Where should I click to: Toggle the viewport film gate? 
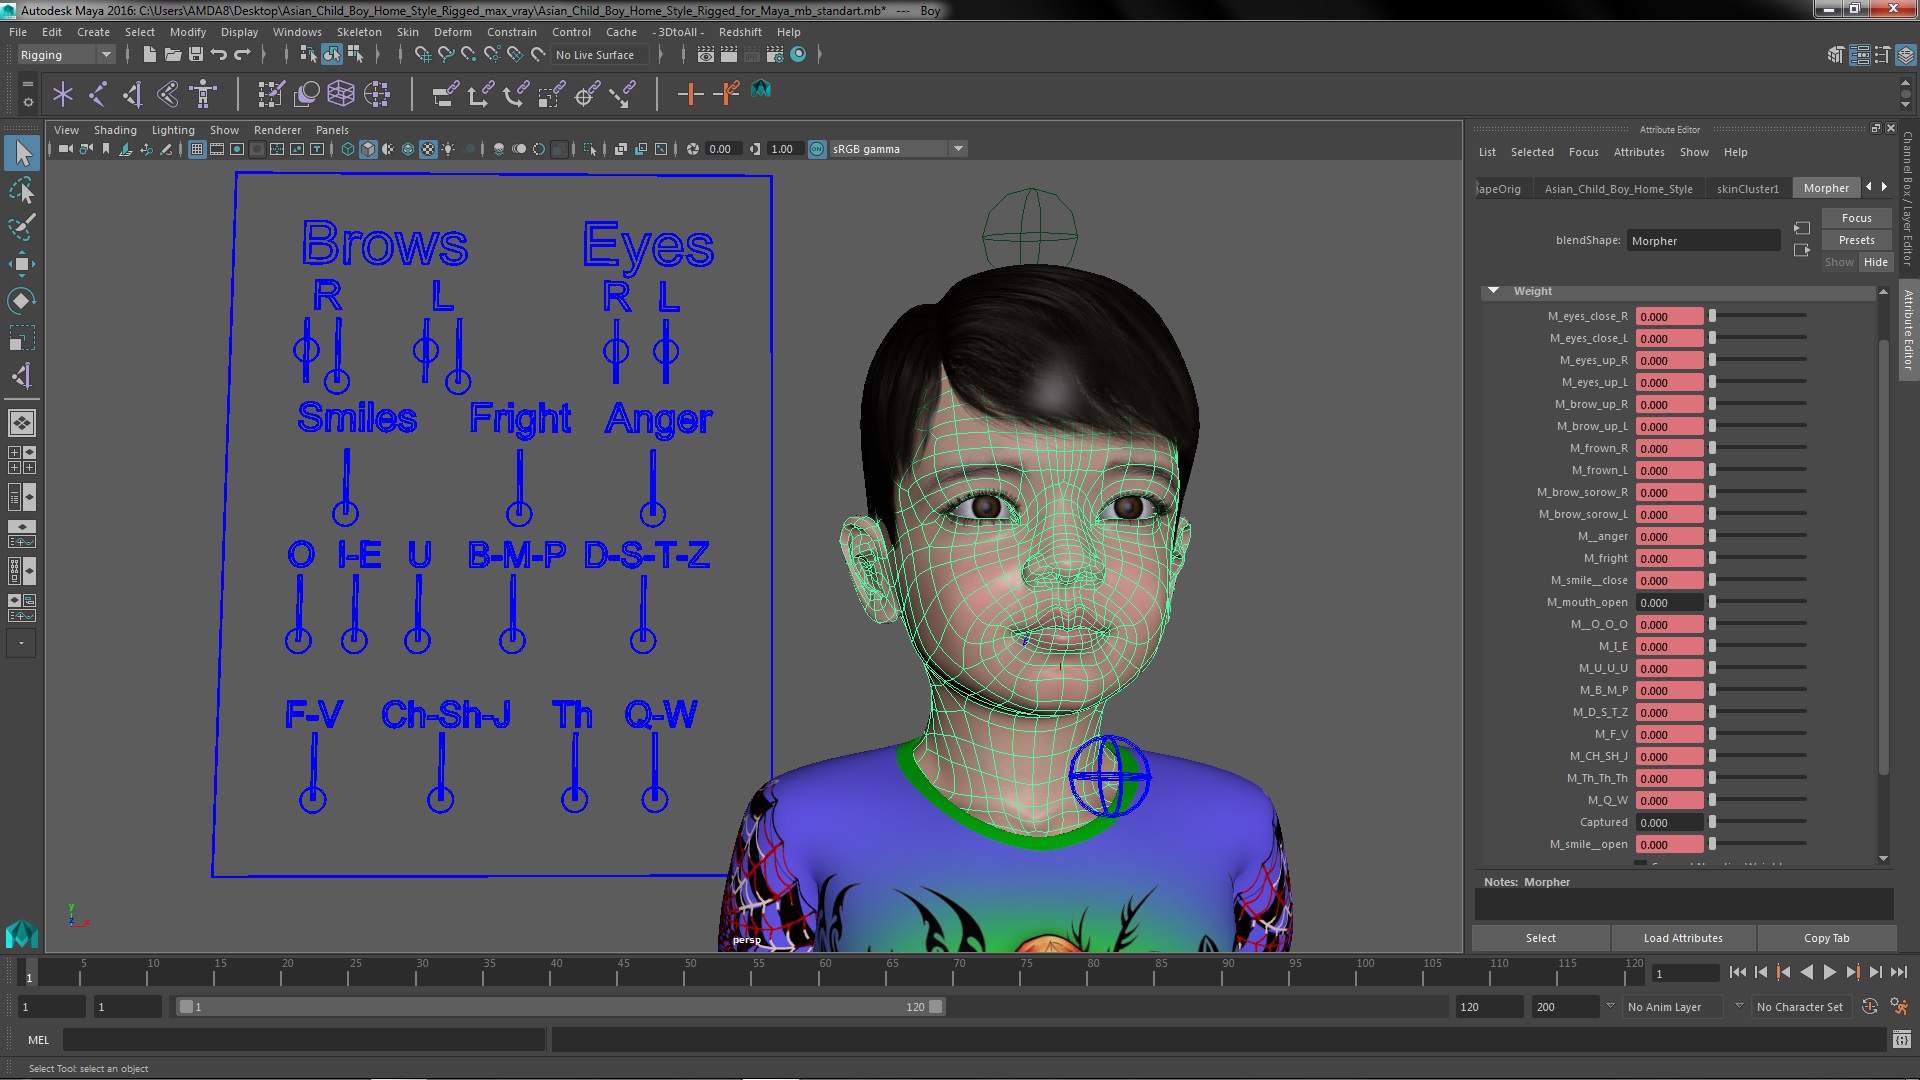click(217, 149)
